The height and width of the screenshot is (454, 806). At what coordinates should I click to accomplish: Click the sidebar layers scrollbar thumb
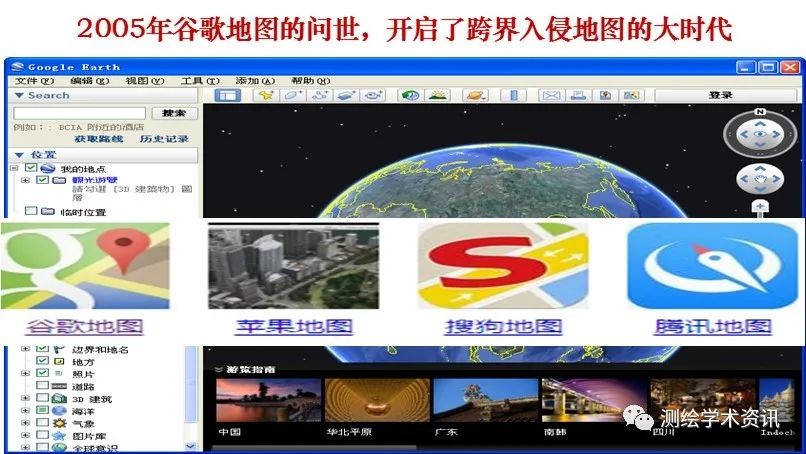191,384
